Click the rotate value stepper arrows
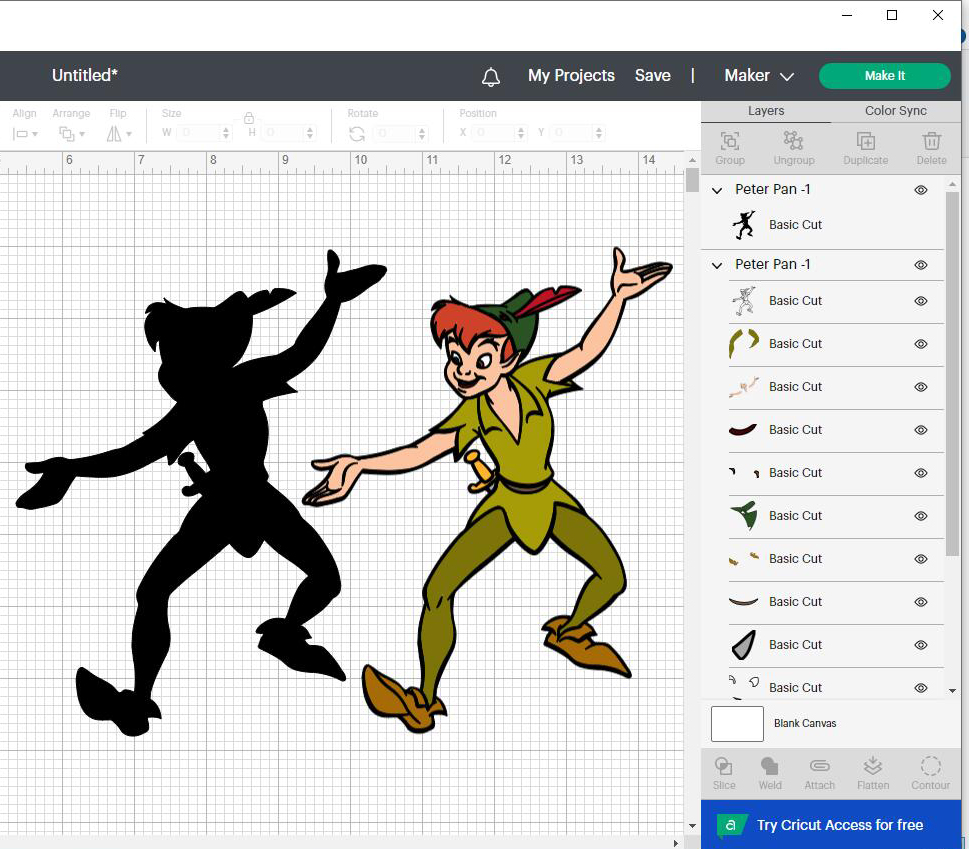This screenshot has height=849, width=969. [x=422, y=133]
